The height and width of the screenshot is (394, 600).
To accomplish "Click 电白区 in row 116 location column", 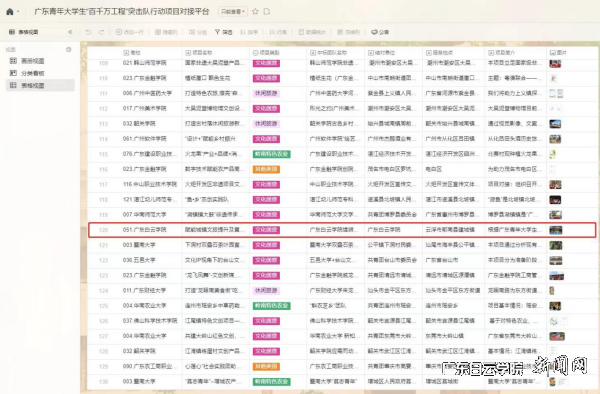I will [x=434, y=169].
